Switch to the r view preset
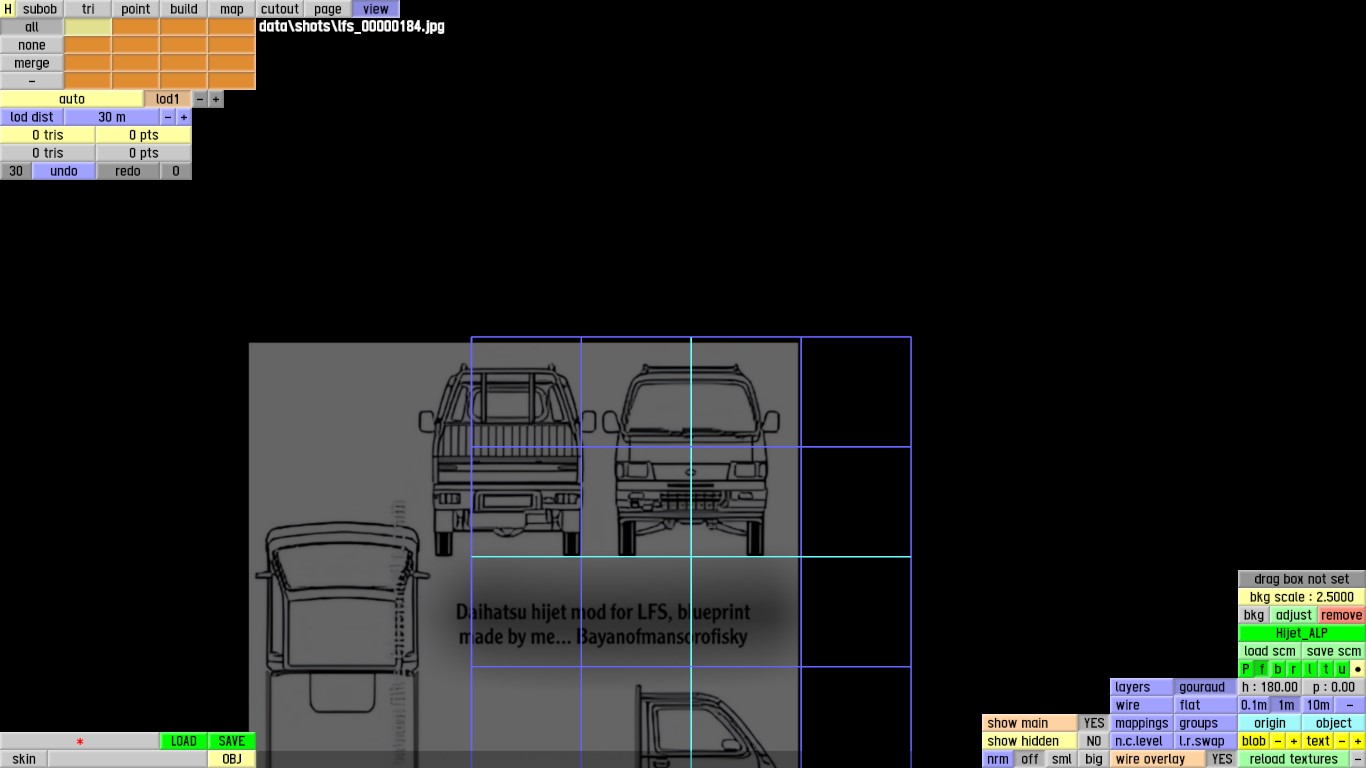This screenshot has height=768, width=1366. [x=1294, y=669]
